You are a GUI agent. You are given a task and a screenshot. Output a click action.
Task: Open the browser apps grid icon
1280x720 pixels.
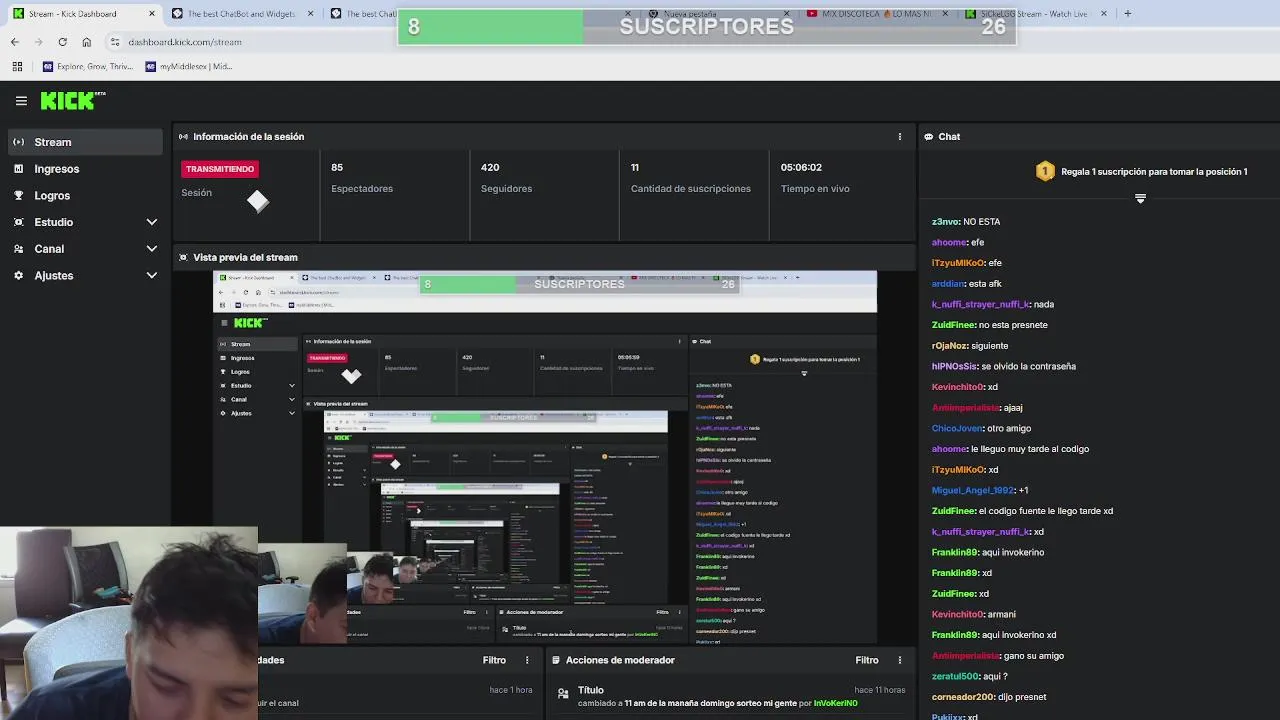coord(17,66)
